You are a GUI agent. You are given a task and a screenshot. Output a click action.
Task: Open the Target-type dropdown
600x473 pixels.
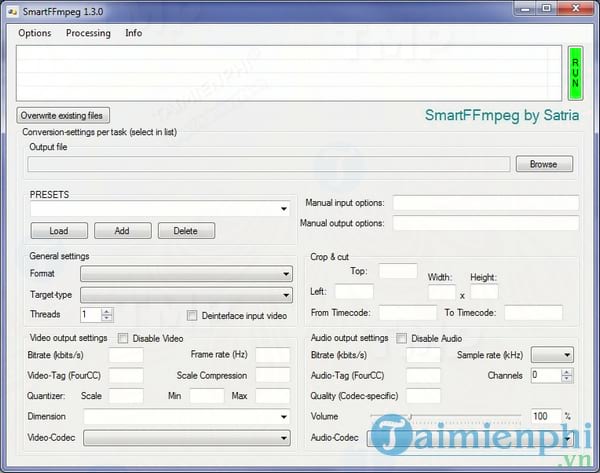click(186, 295)
